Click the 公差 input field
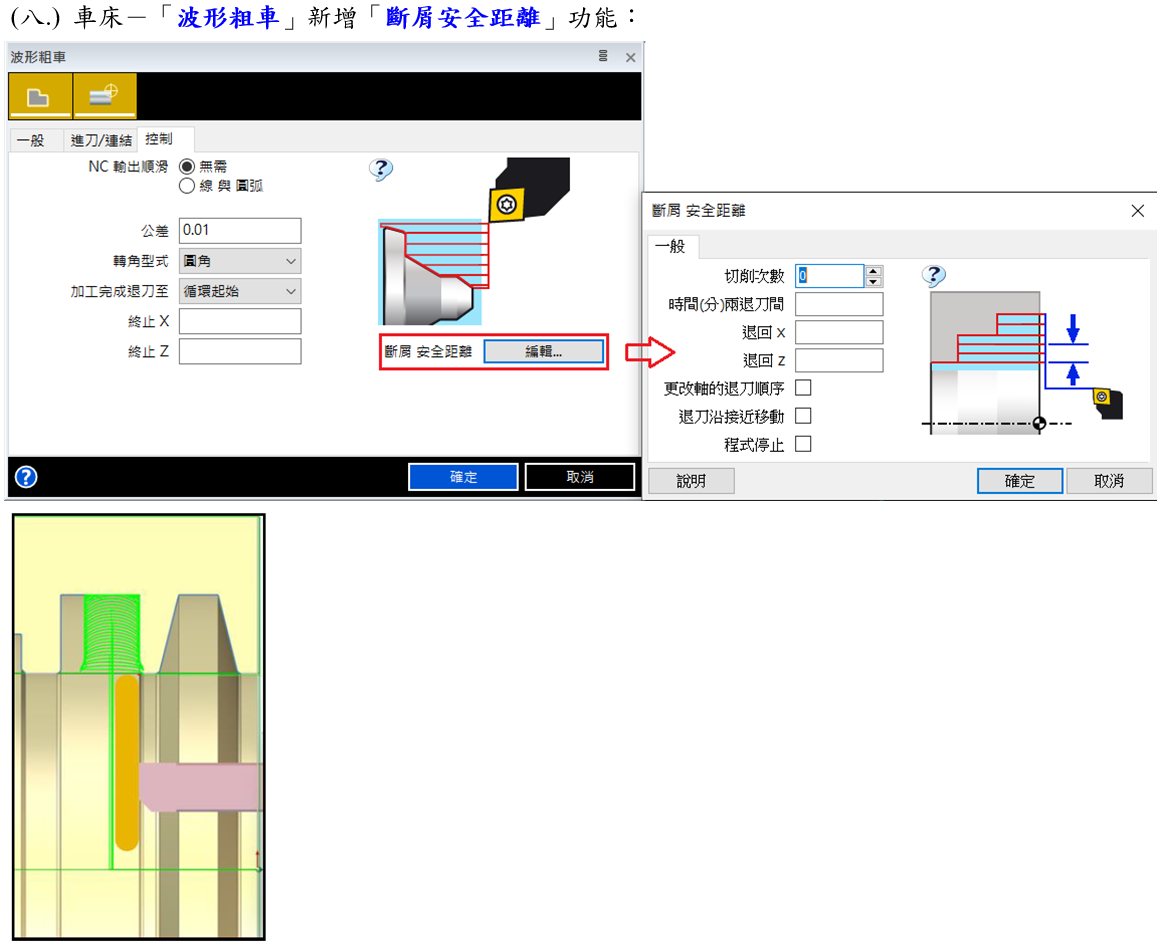Screen dimensions: 1164x952 pos(240,231)
